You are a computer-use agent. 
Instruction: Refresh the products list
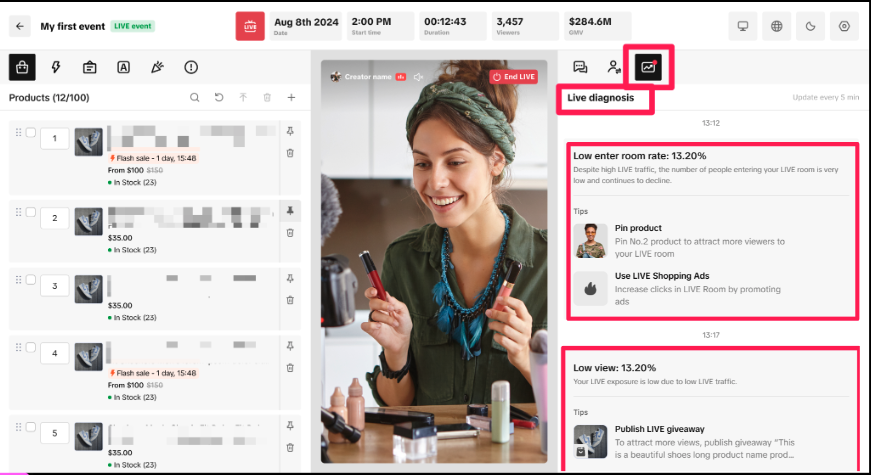(219, 98)
